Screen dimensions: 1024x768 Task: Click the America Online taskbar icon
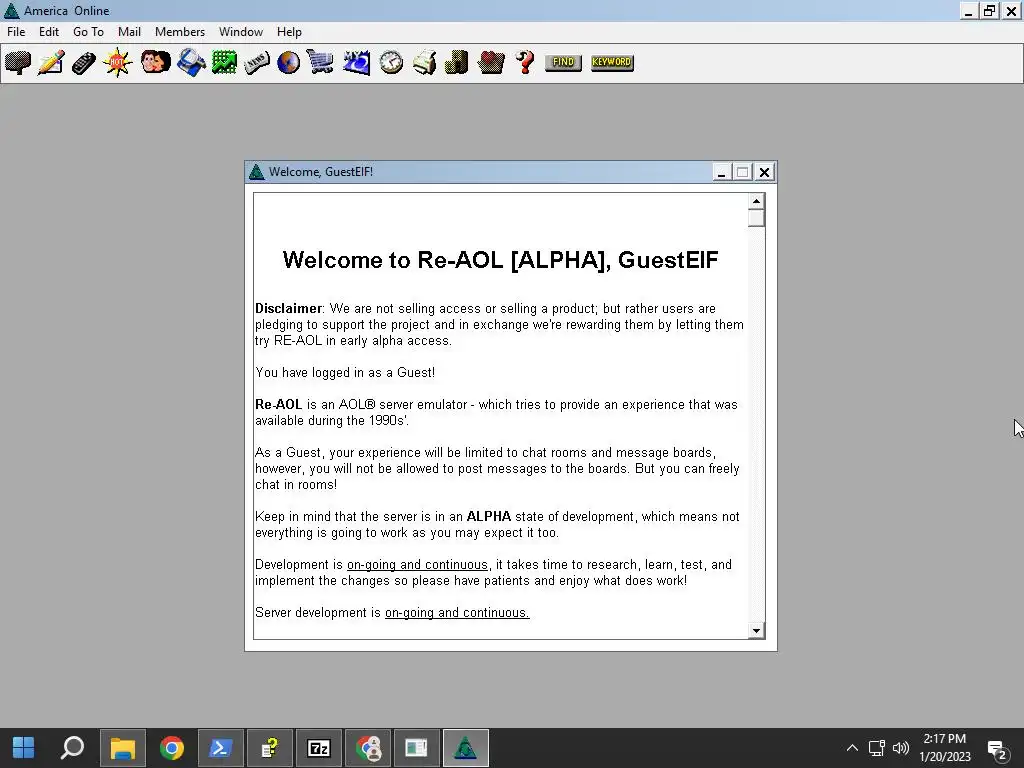coord(466,748)
